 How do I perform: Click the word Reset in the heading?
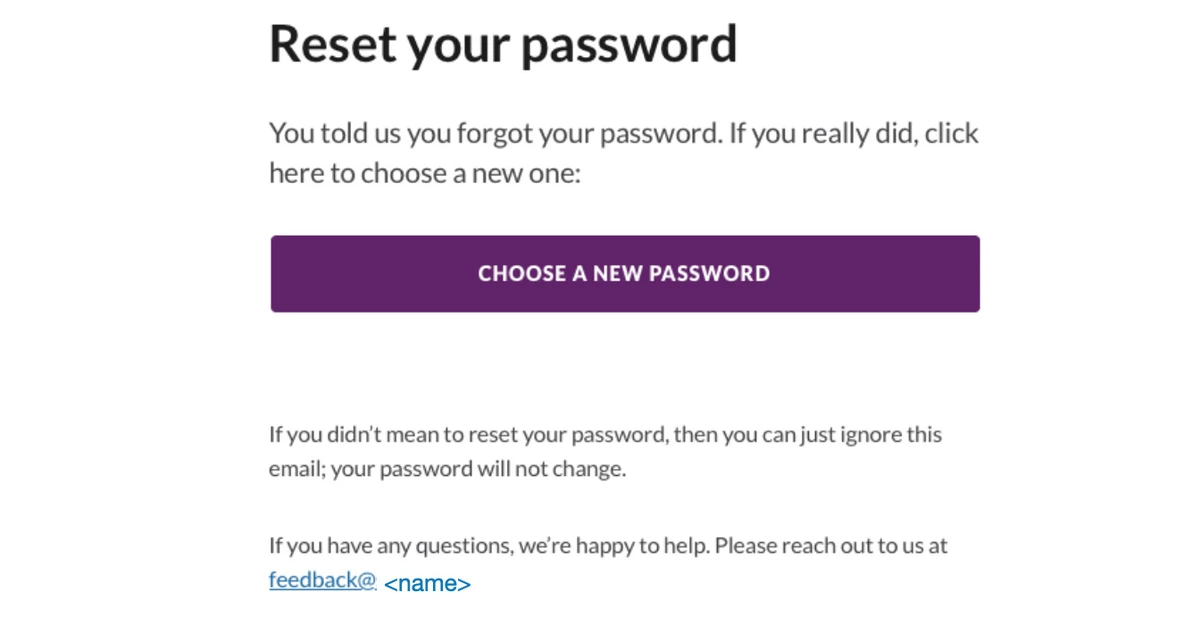(333, 43)
